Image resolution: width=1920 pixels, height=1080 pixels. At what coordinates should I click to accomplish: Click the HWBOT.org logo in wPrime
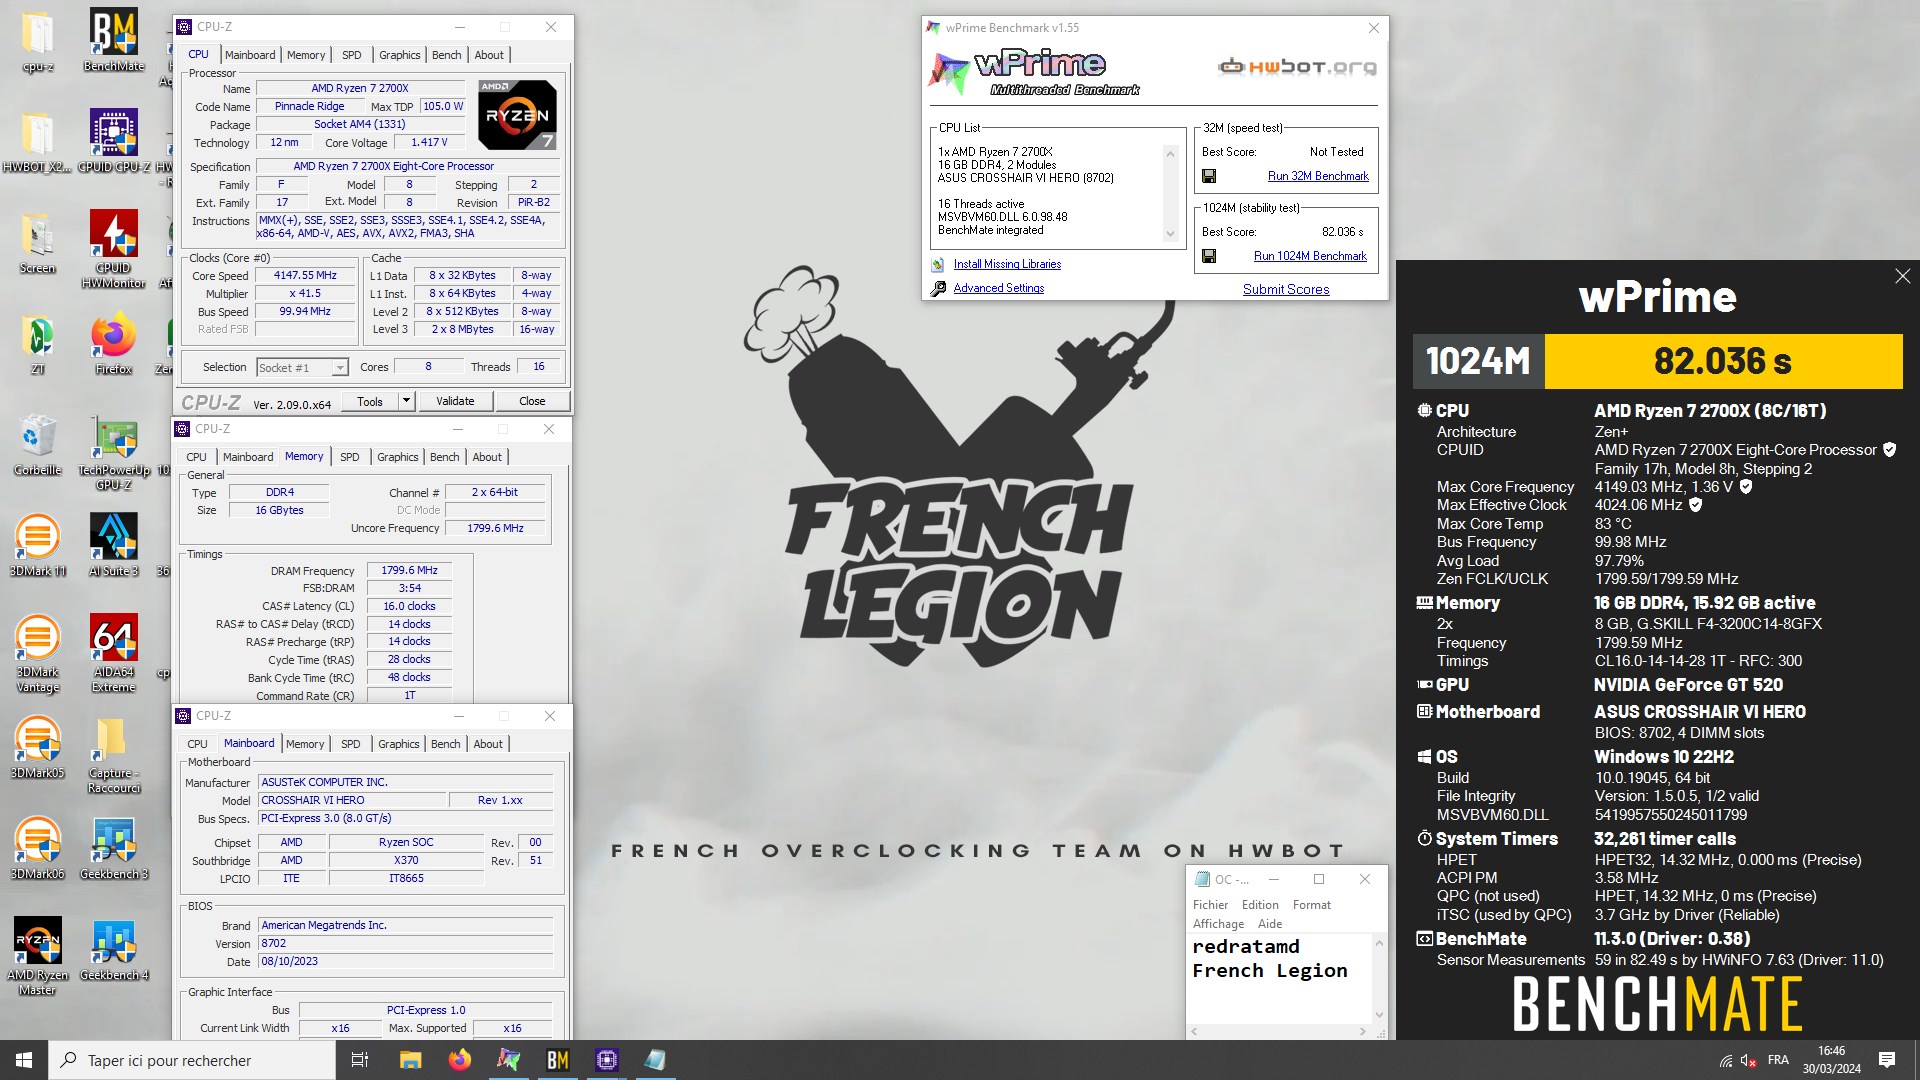click(x=1297, y=67)
